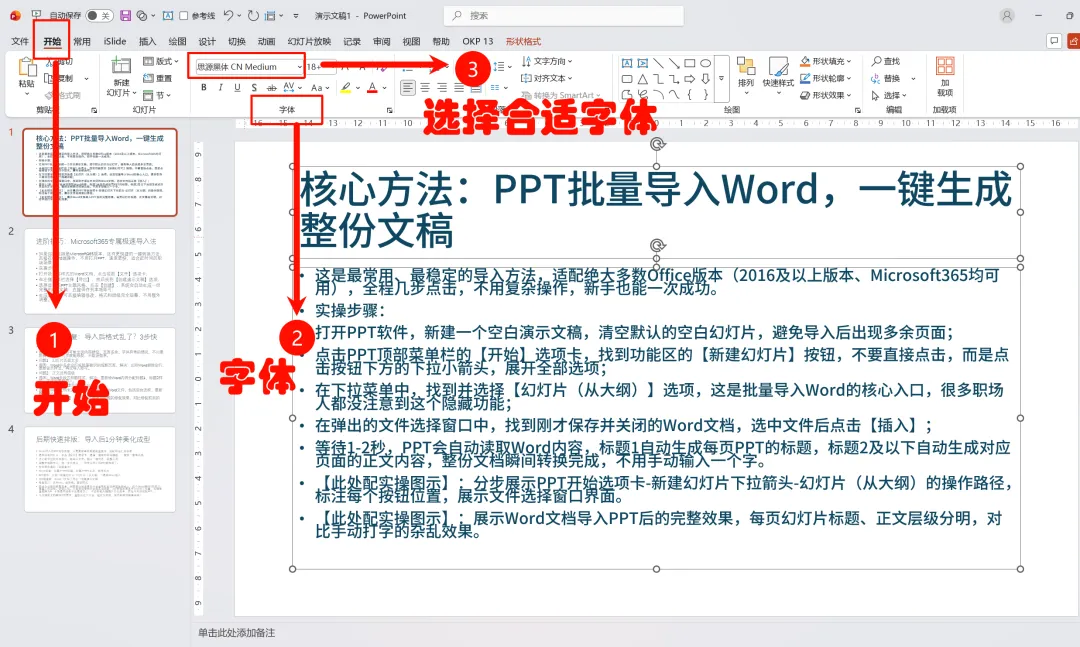
Task: Expand the shapes gallery More arrow
Action: pyautogui.click(x=721, y=79)
